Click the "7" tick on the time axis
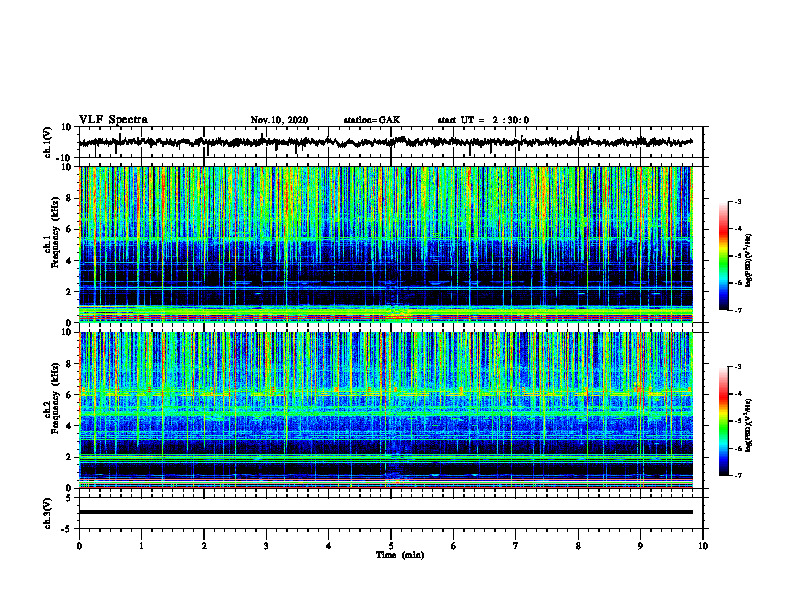Viewport: 792px width, 612px height. pyautogui.click(x=516, y=546)
